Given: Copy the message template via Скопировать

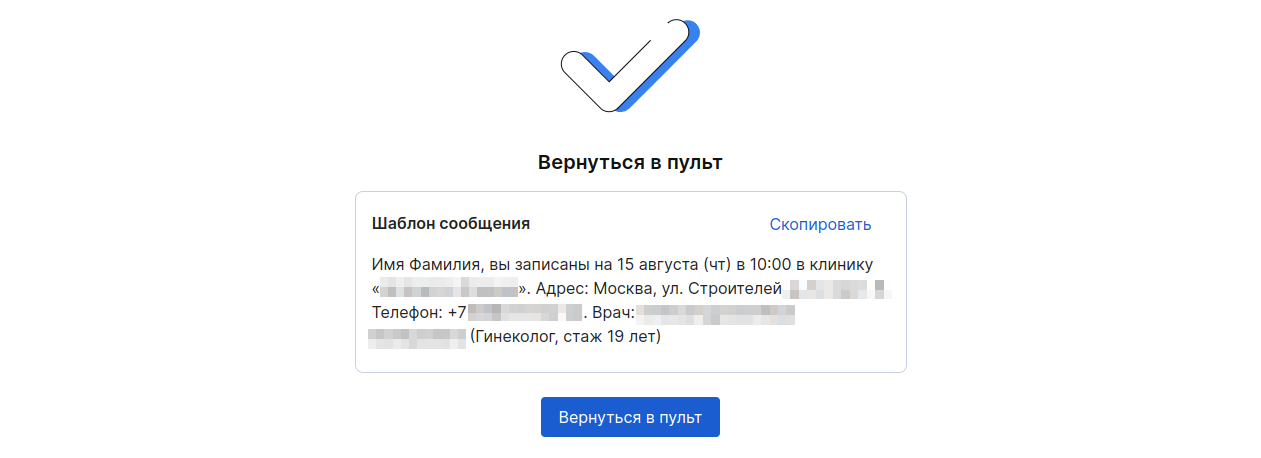Looking at the screenshot, I should pos(820,224).
